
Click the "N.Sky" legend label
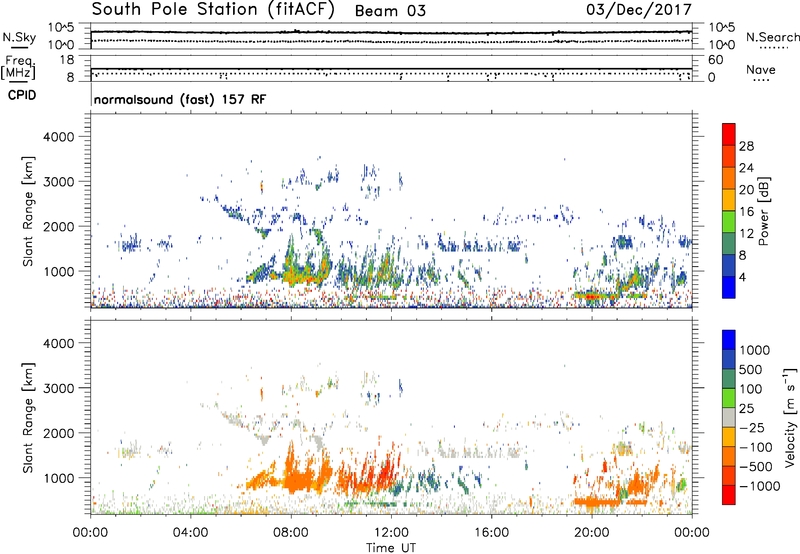(19, 37)
